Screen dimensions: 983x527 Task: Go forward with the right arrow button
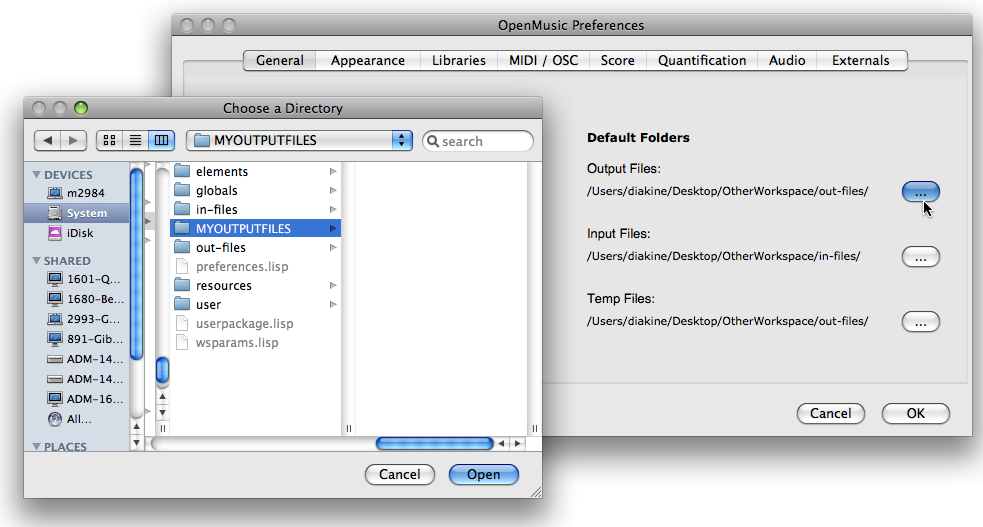point(73,140)
